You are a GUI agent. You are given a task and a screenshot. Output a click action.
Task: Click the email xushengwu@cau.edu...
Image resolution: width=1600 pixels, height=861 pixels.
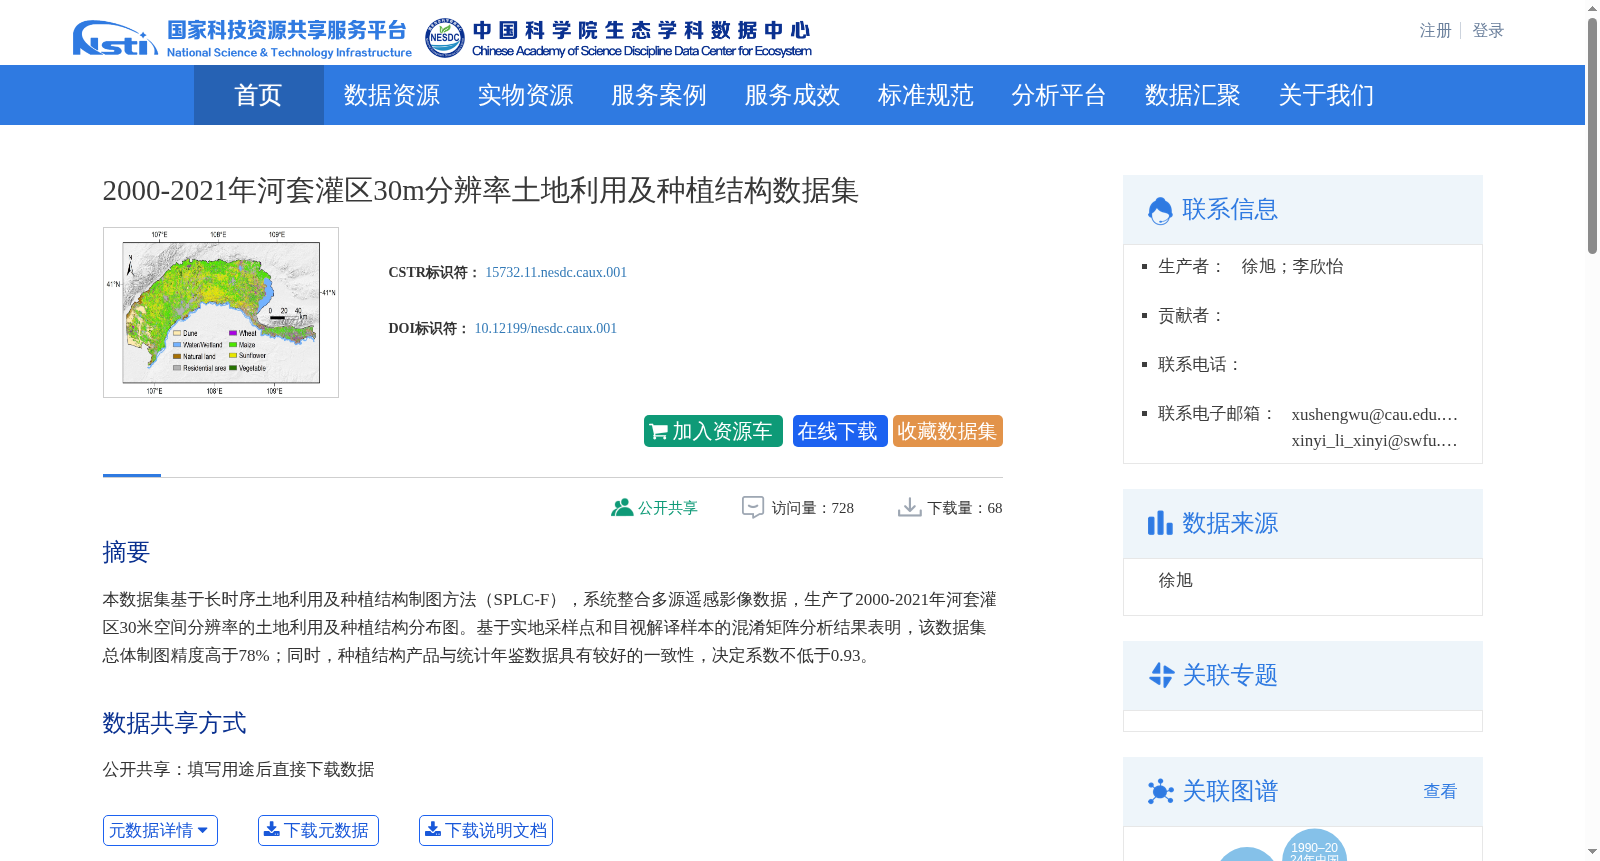(x=1374, y=414)
